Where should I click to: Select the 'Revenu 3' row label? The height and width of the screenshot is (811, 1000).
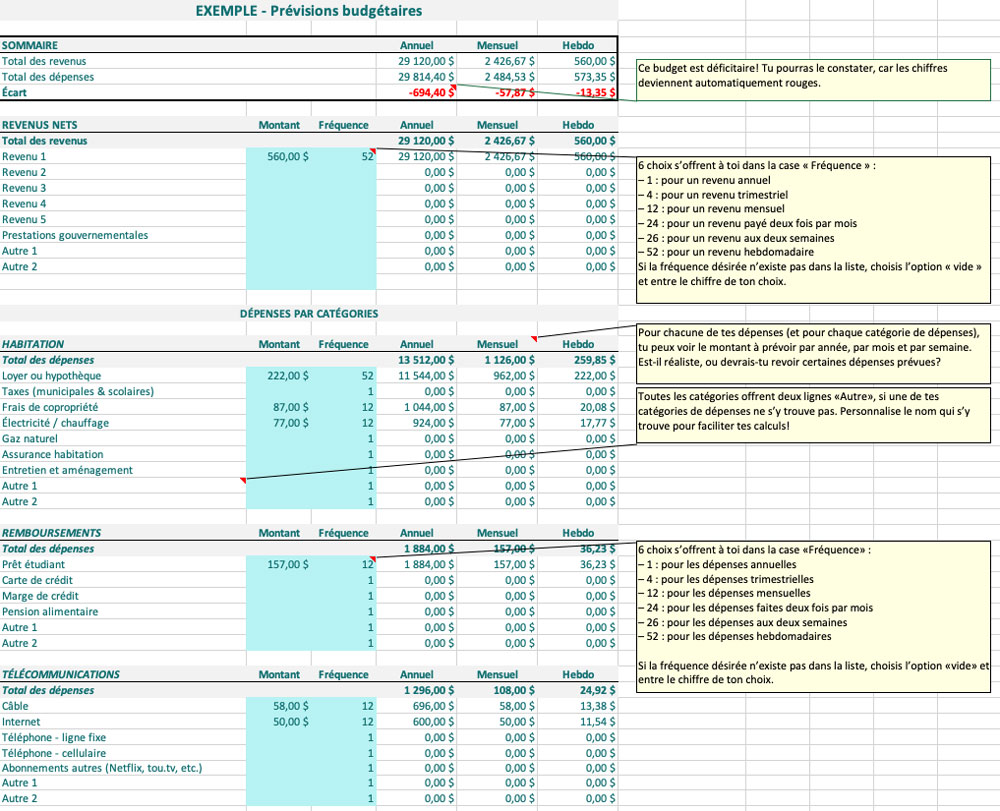point(24,188)
